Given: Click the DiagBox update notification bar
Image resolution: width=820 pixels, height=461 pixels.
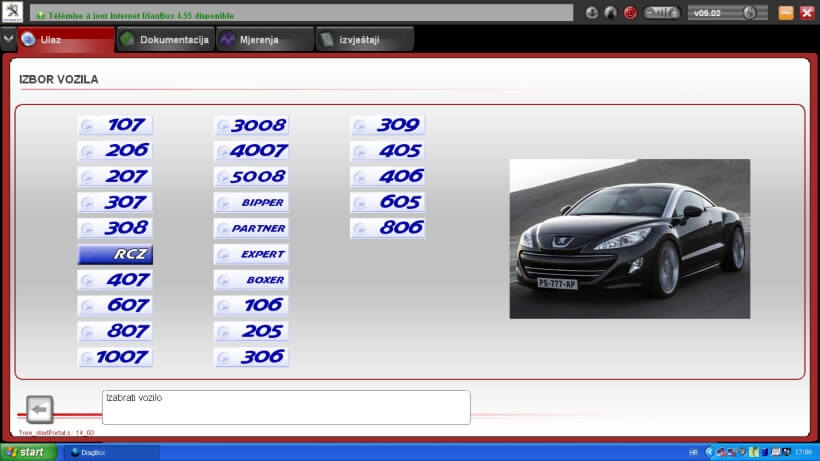Looking at the screenshot, I should tap(302, 13).
